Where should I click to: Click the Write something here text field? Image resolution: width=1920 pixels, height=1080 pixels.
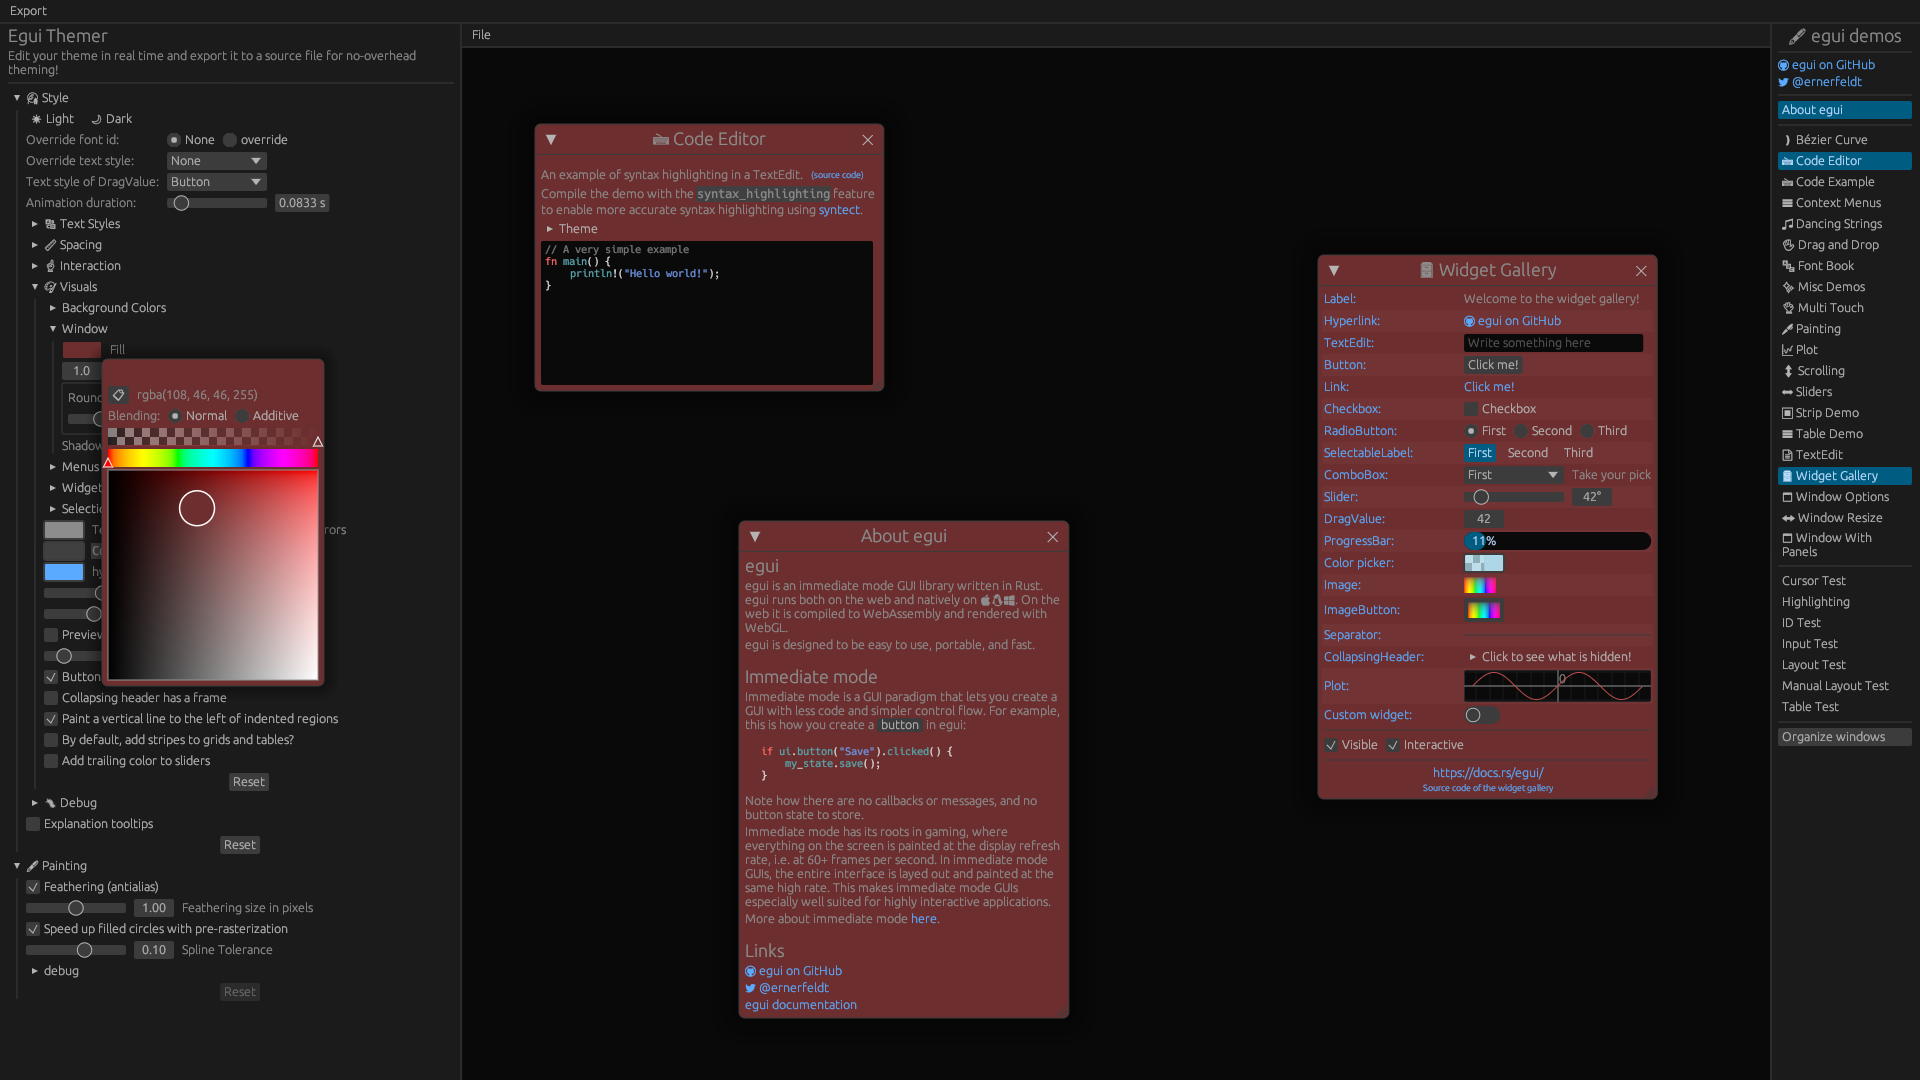1553,342
